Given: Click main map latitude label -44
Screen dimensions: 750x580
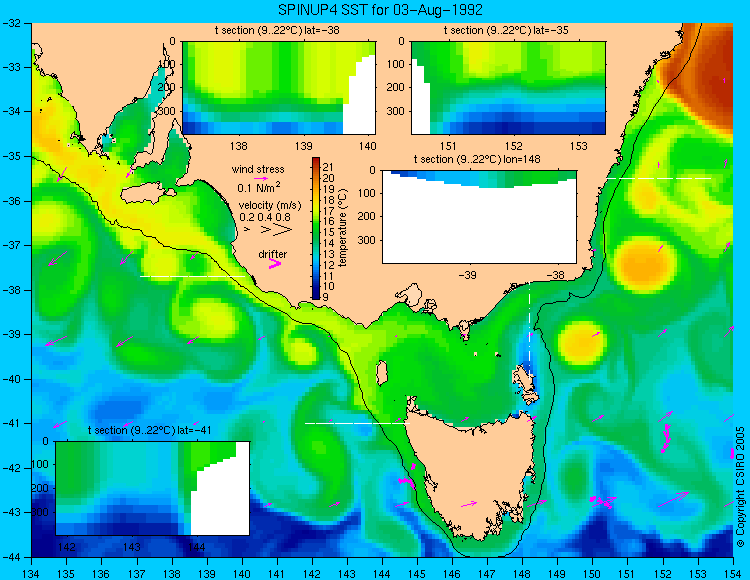Looking at the screenshot, I should [11, 557].
